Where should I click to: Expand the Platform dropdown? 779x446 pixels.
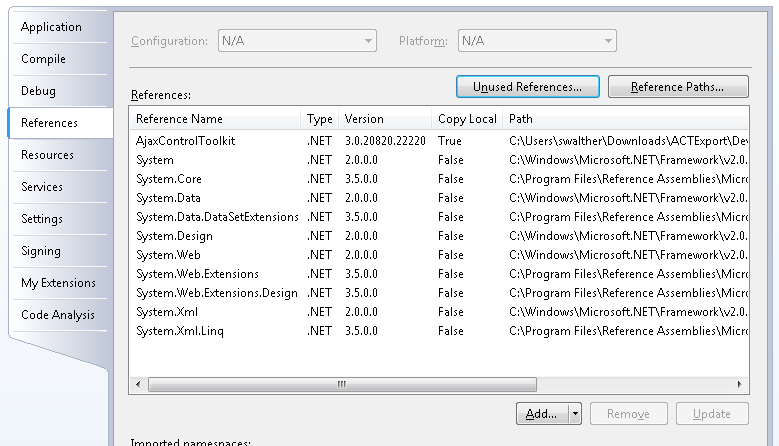(x=537, y=41)
